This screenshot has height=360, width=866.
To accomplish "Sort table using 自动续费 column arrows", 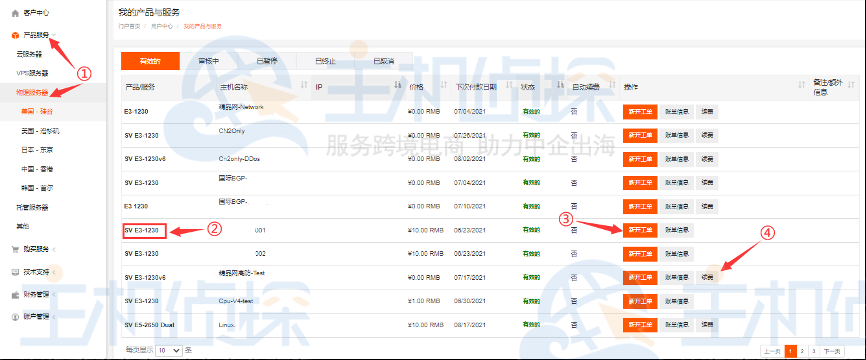I will 611,84.
